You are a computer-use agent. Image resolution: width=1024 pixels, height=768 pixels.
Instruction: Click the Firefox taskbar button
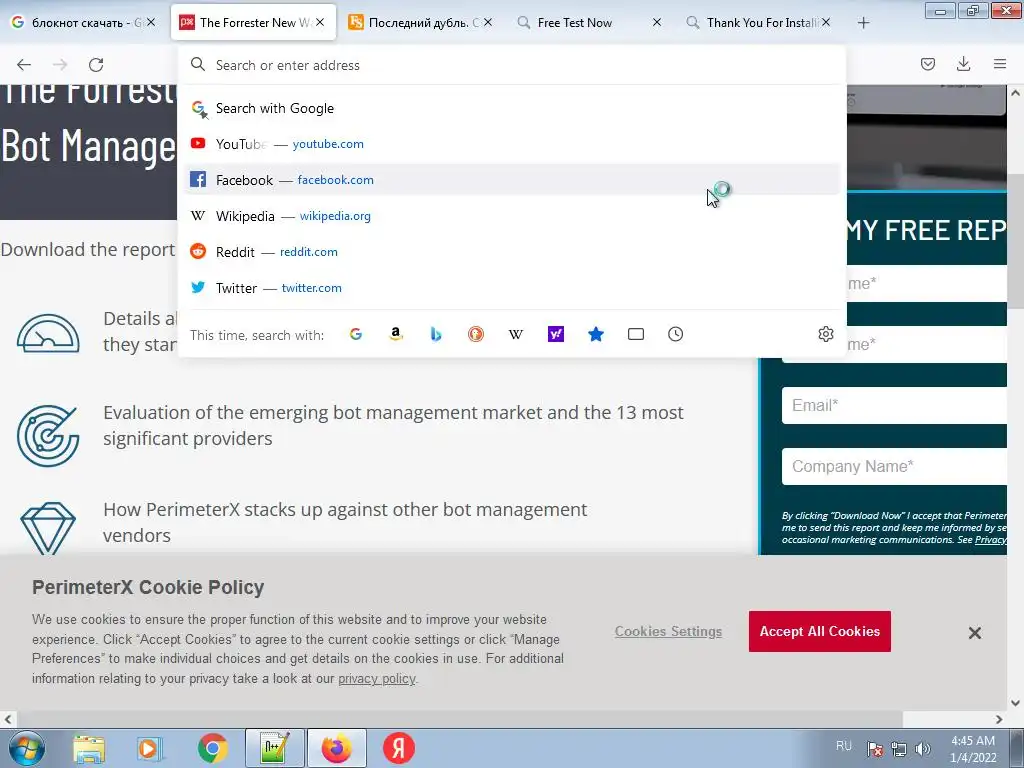(336, 748)
